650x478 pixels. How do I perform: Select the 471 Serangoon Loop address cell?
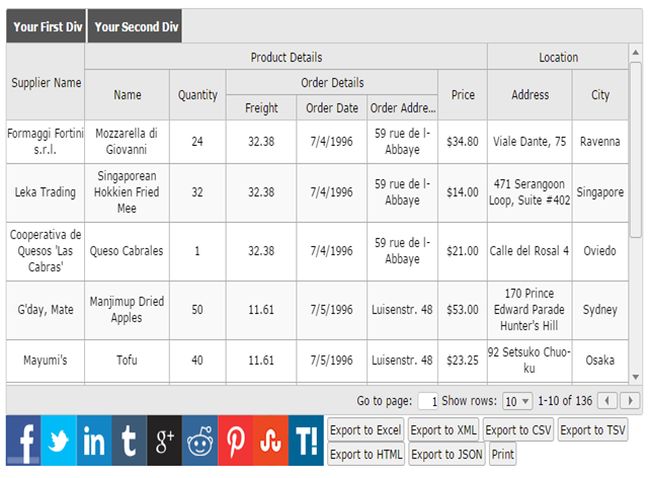point(530,192)
